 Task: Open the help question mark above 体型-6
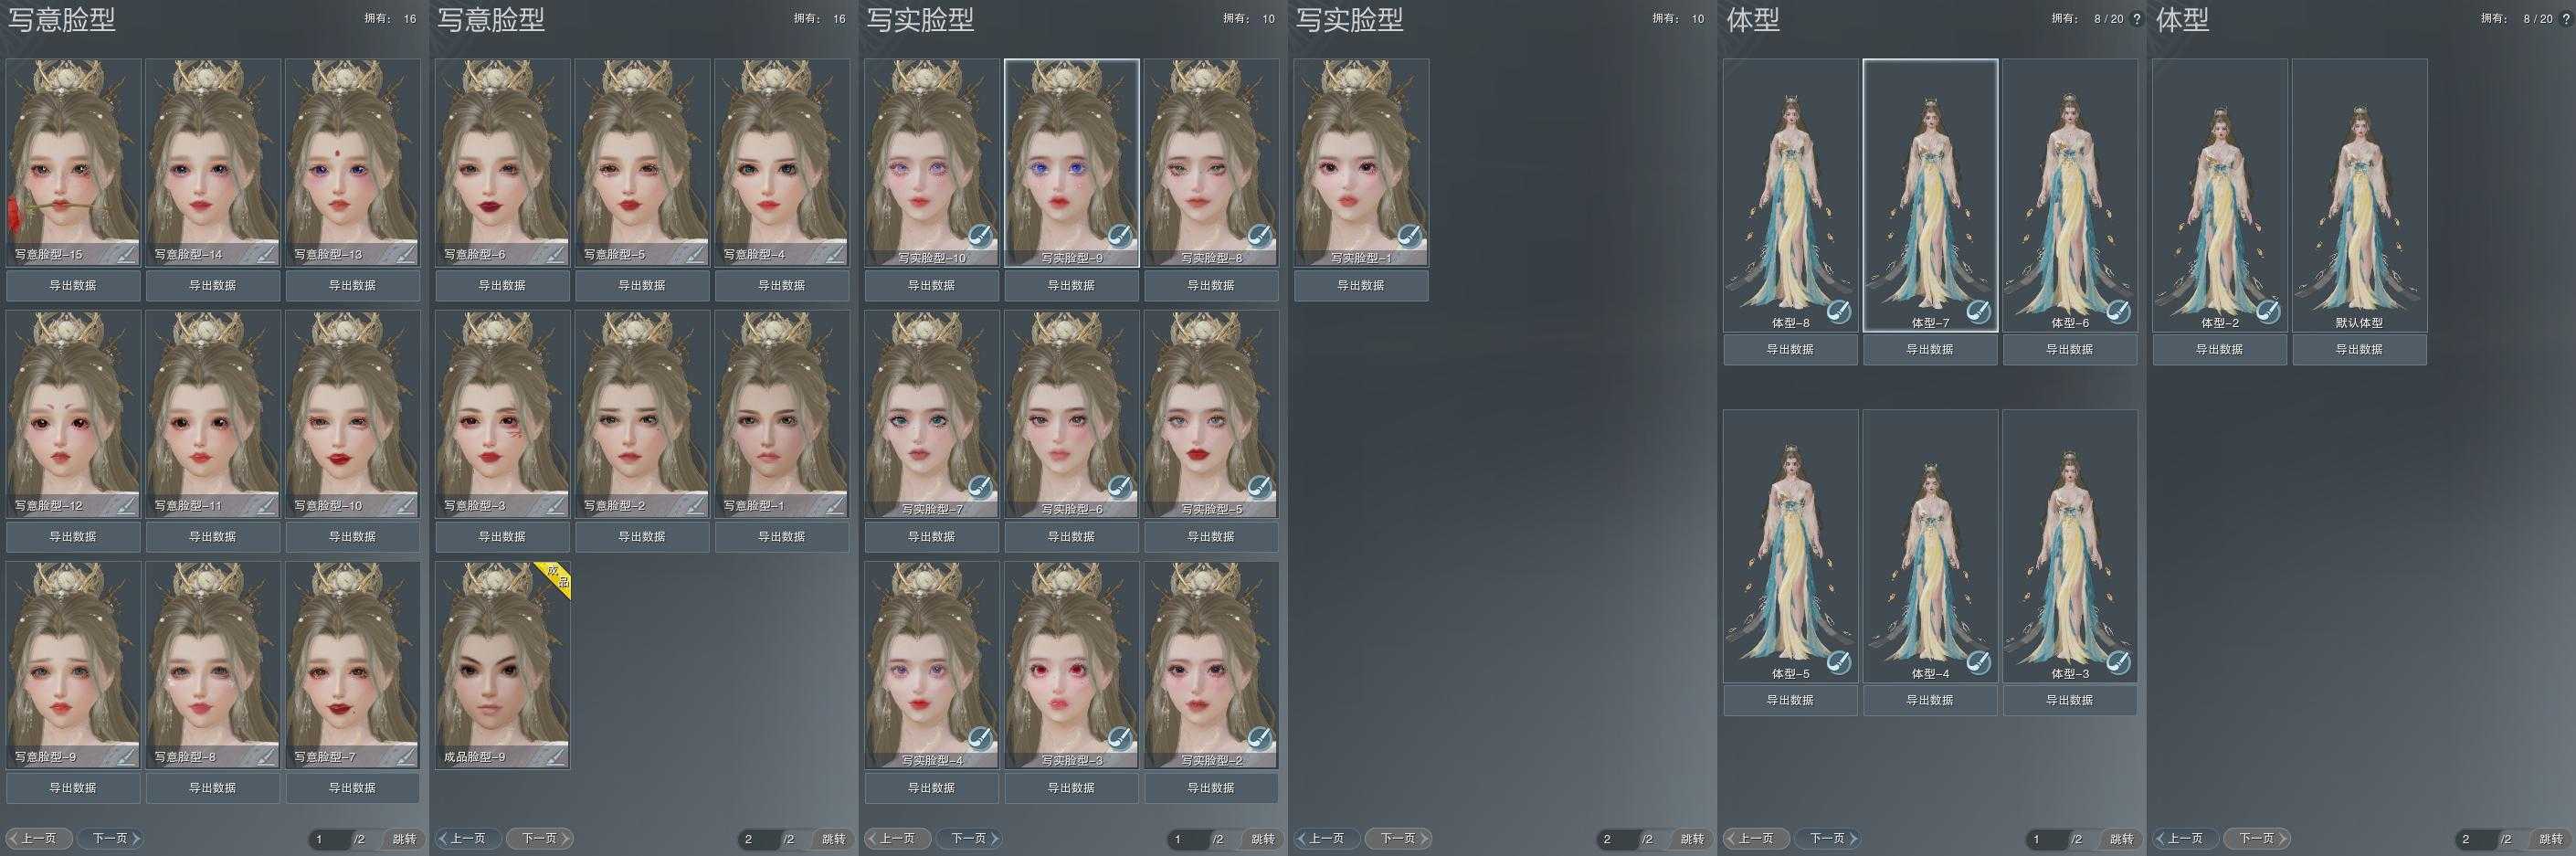pyautogui.click(x=2136, y=19)
